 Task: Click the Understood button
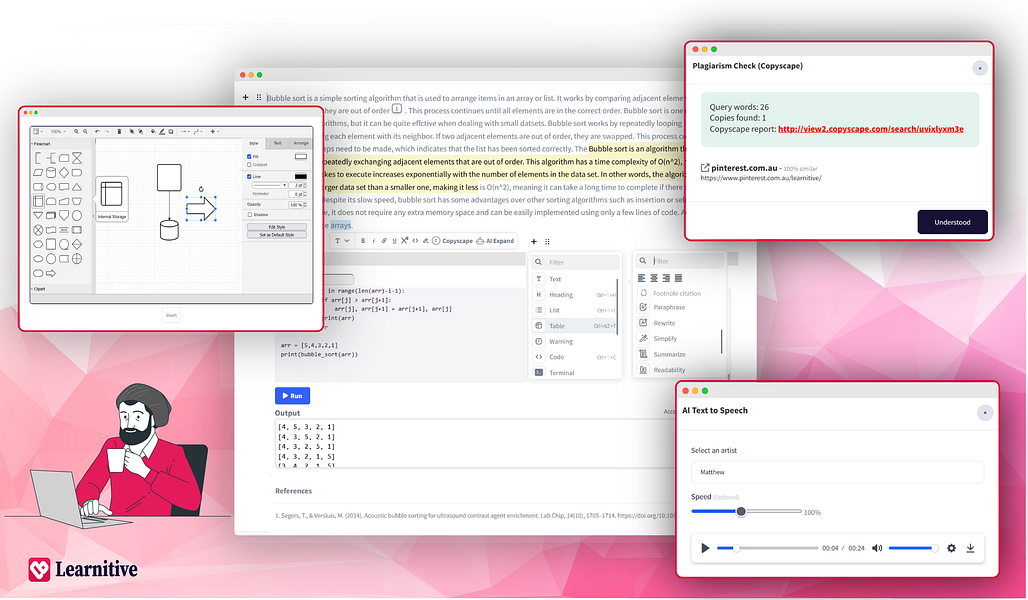(952, 222)
